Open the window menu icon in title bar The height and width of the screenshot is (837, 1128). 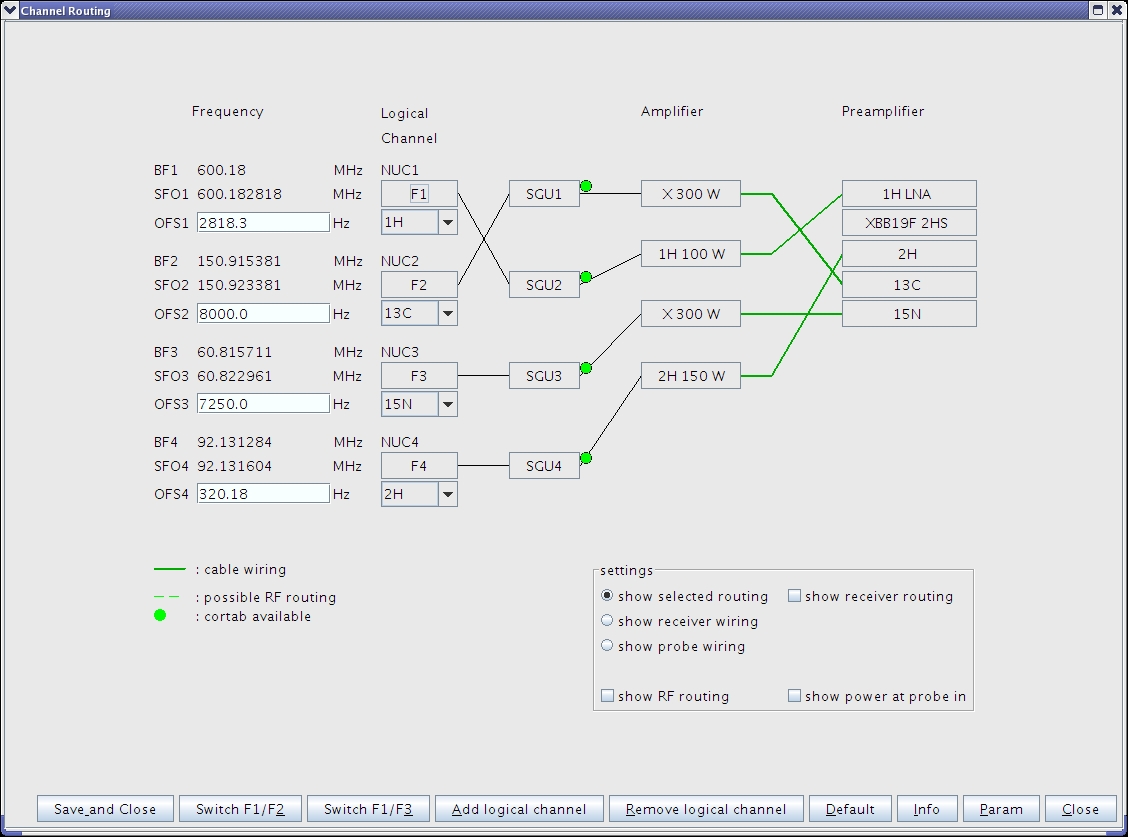pos(10,10)
